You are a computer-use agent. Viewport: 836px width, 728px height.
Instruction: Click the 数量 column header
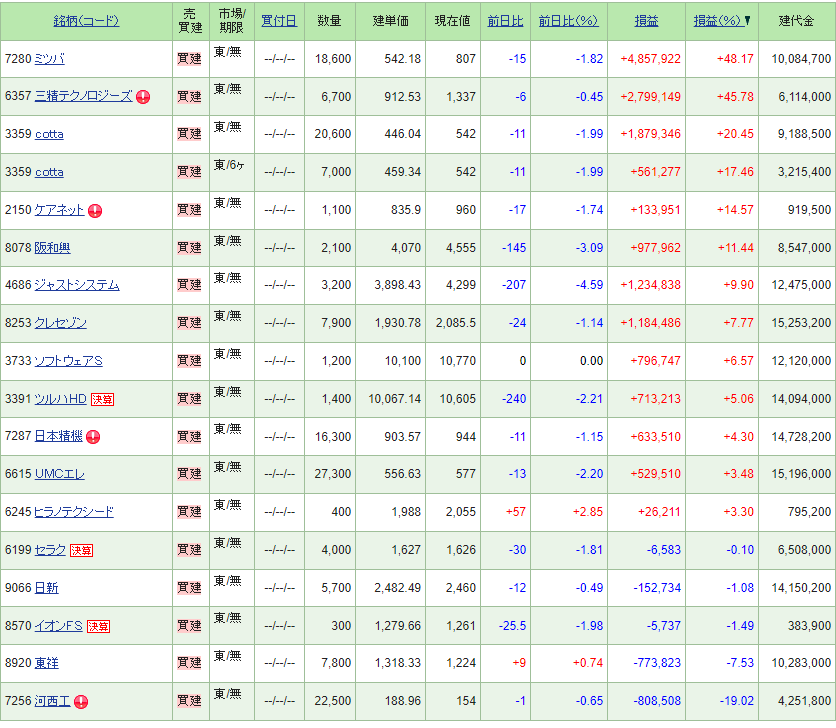click(329, 21)
